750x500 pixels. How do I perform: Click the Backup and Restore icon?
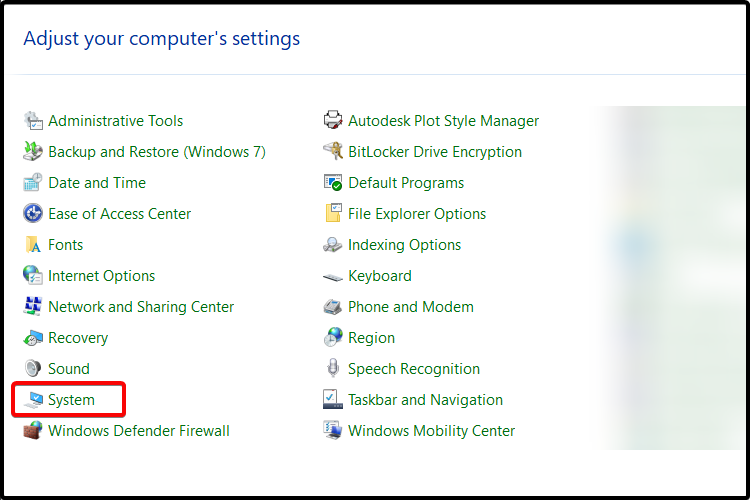pyautogui.click(x=33, y=152)
